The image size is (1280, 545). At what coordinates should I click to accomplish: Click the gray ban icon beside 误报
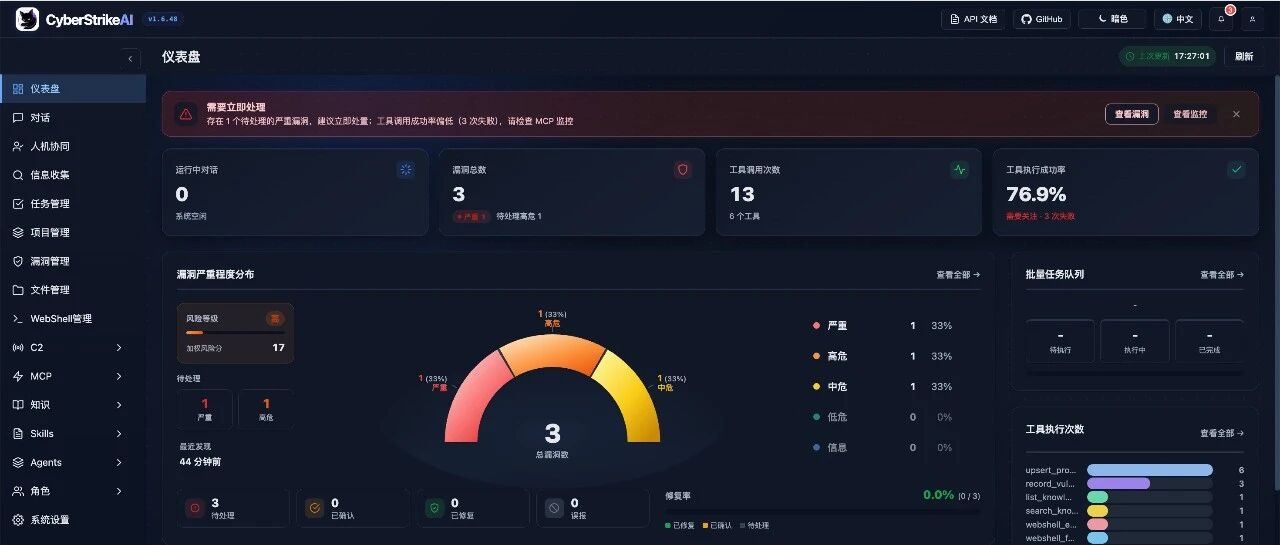click(554, 508)
